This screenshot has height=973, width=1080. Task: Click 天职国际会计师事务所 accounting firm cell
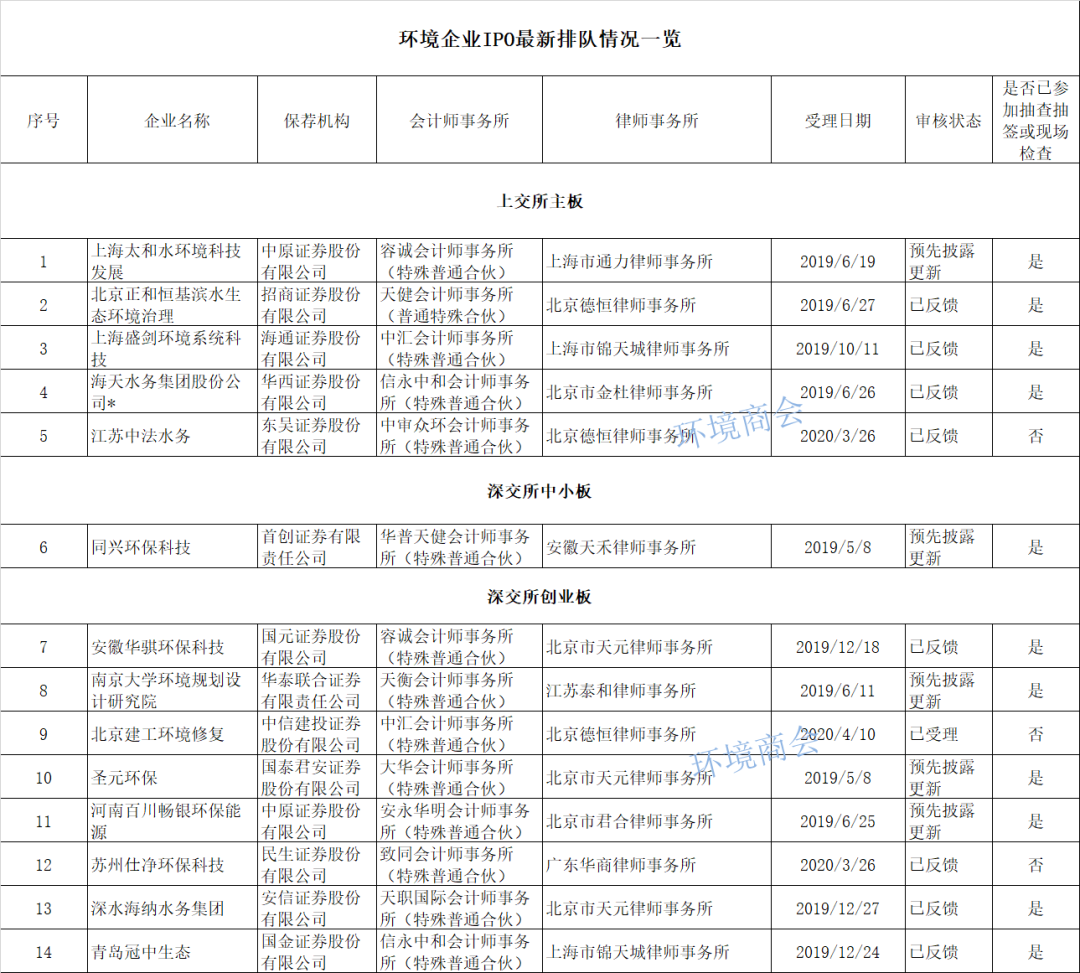pos(459,908)
